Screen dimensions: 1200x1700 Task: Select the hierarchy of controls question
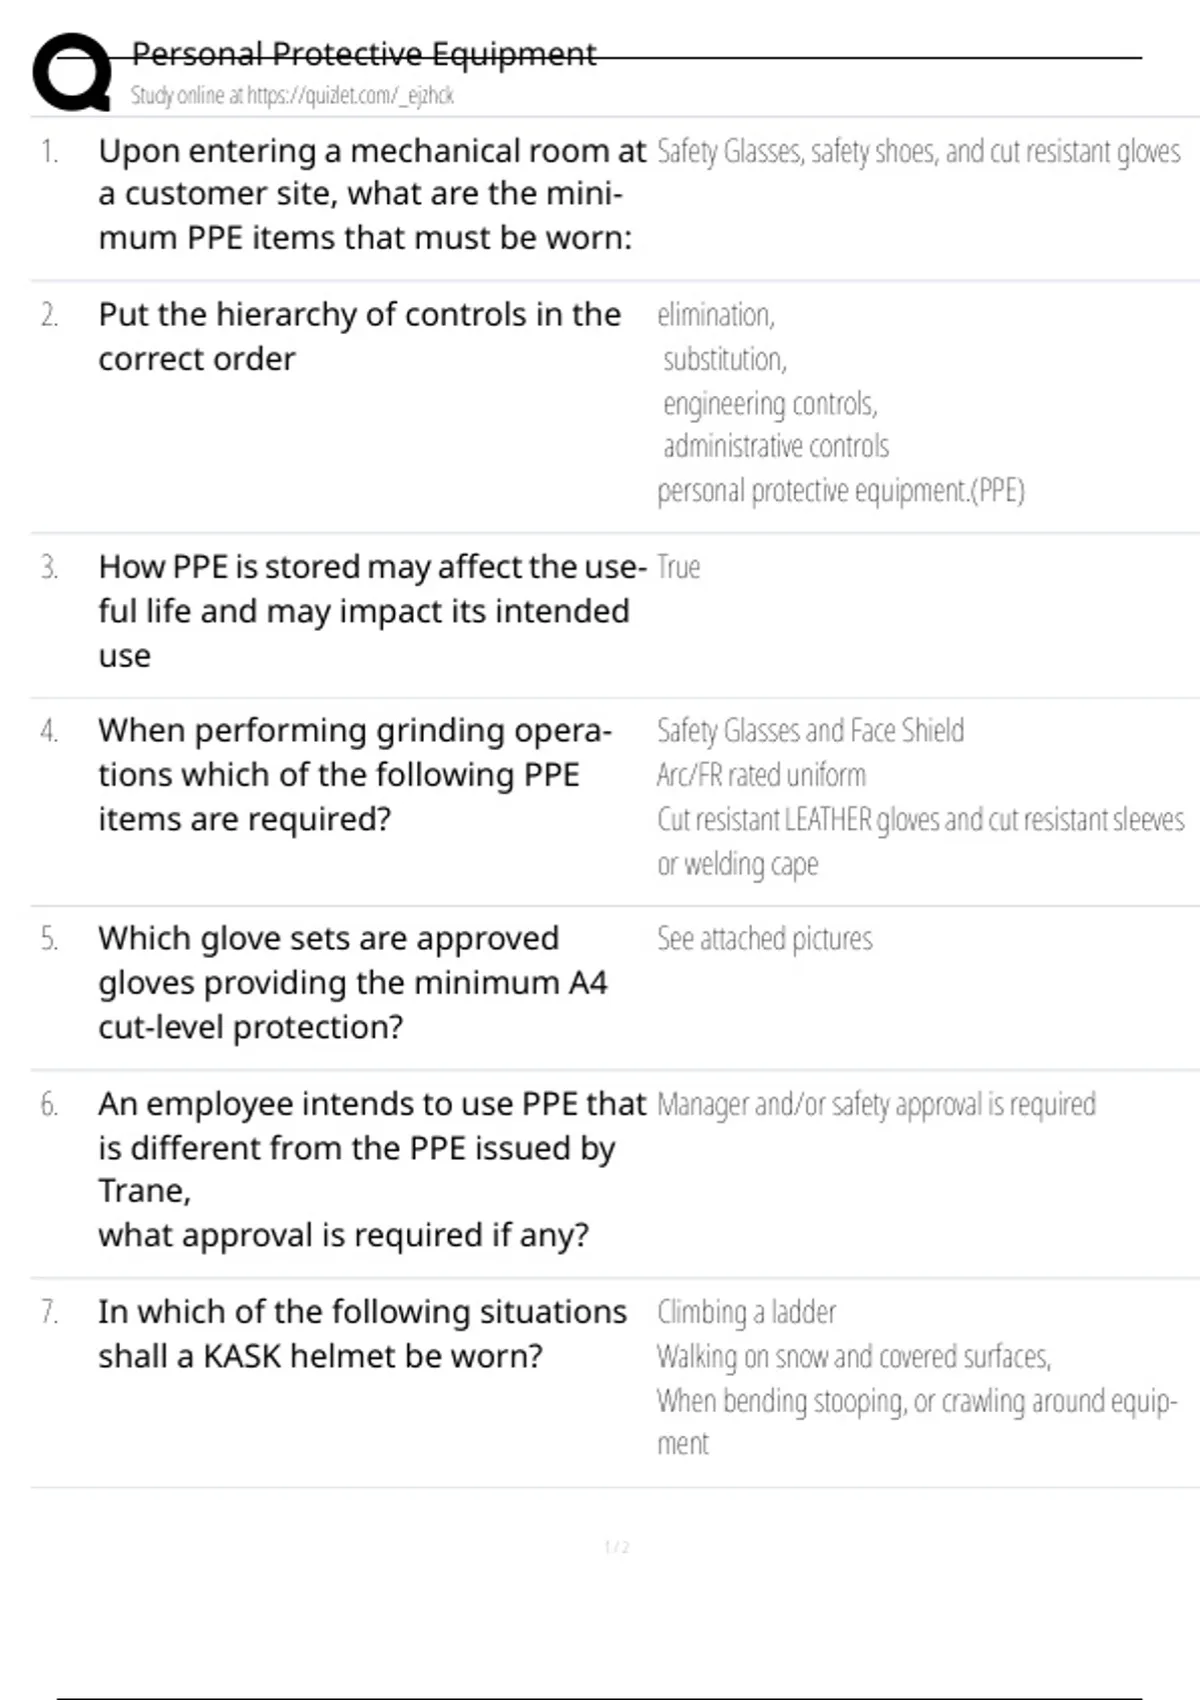click(x=359, y=336)
